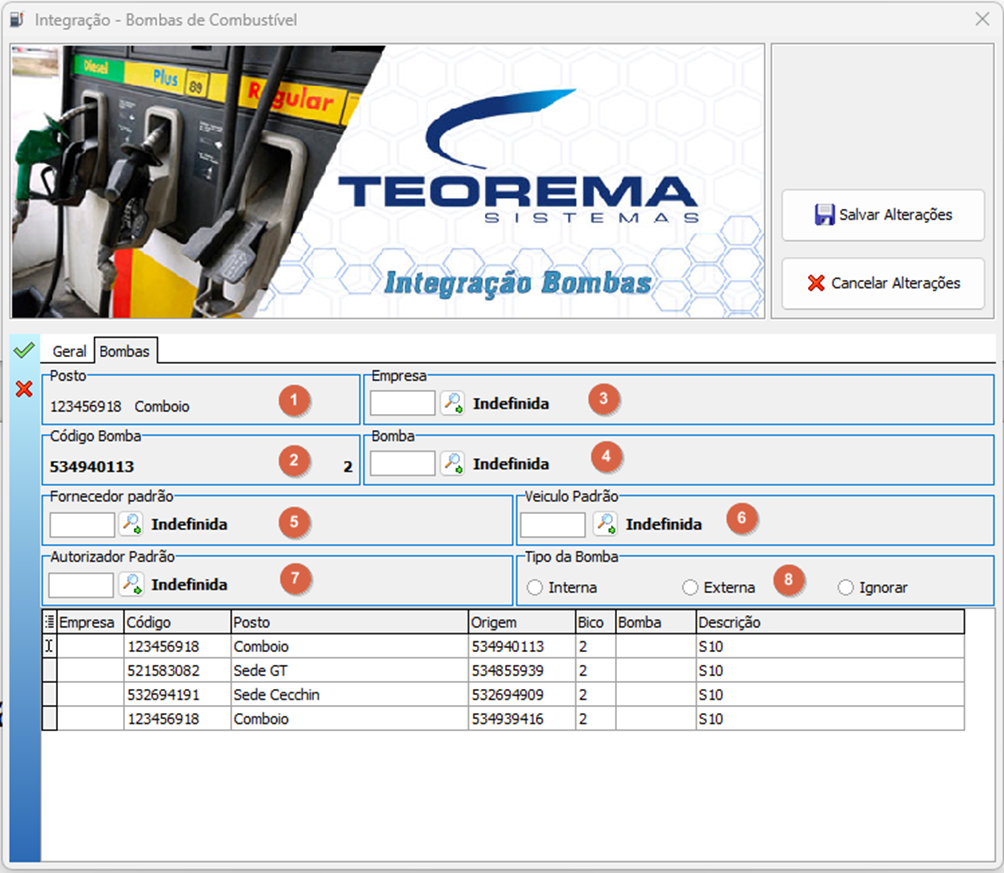Focus the Autorizador Padrão code field
Image resolution: width=1004 pixels, height=873 pixels.
(81, 584)
